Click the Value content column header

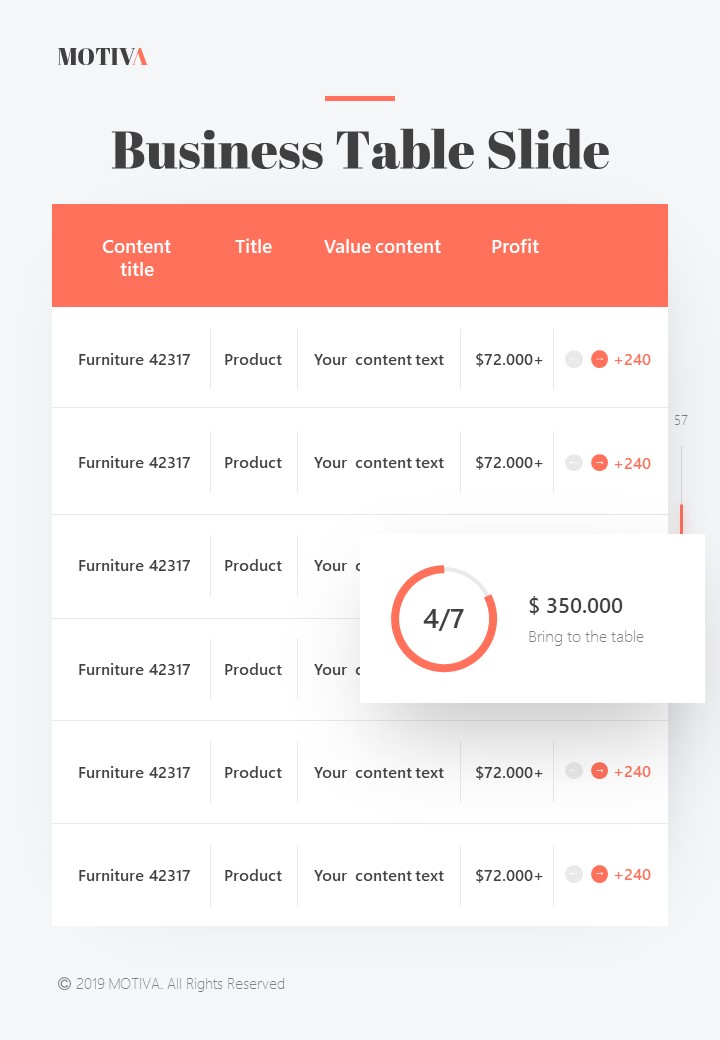pyautogui.click(x=382, y=246)
